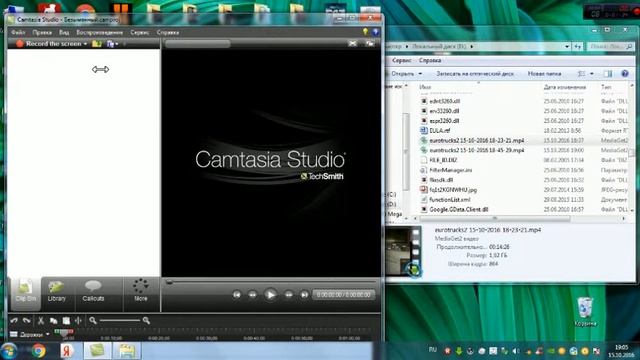Click the Redo arrow in the timeline toolbar
640x360 pixels.
(27, 321)
